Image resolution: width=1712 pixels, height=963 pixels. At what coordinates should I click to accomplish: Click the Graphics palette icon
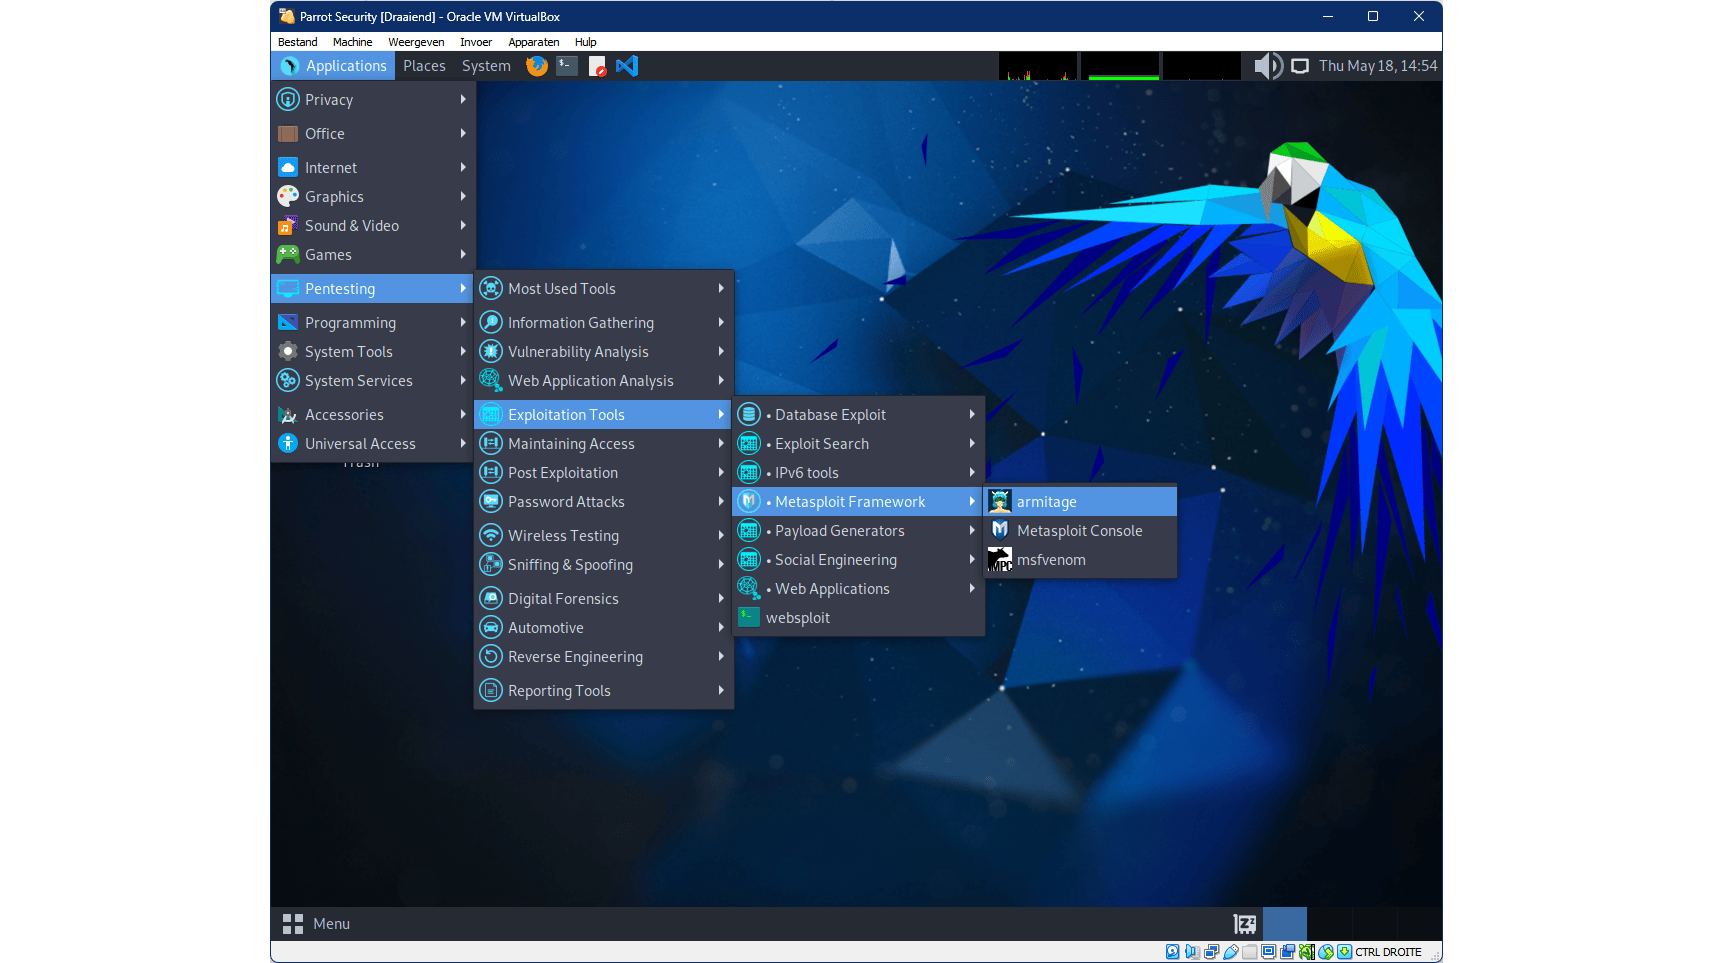[x=288, y=197]
